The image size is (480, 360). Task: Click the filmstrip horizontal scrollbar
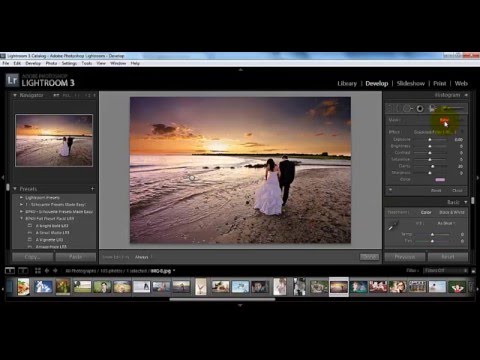222,299
